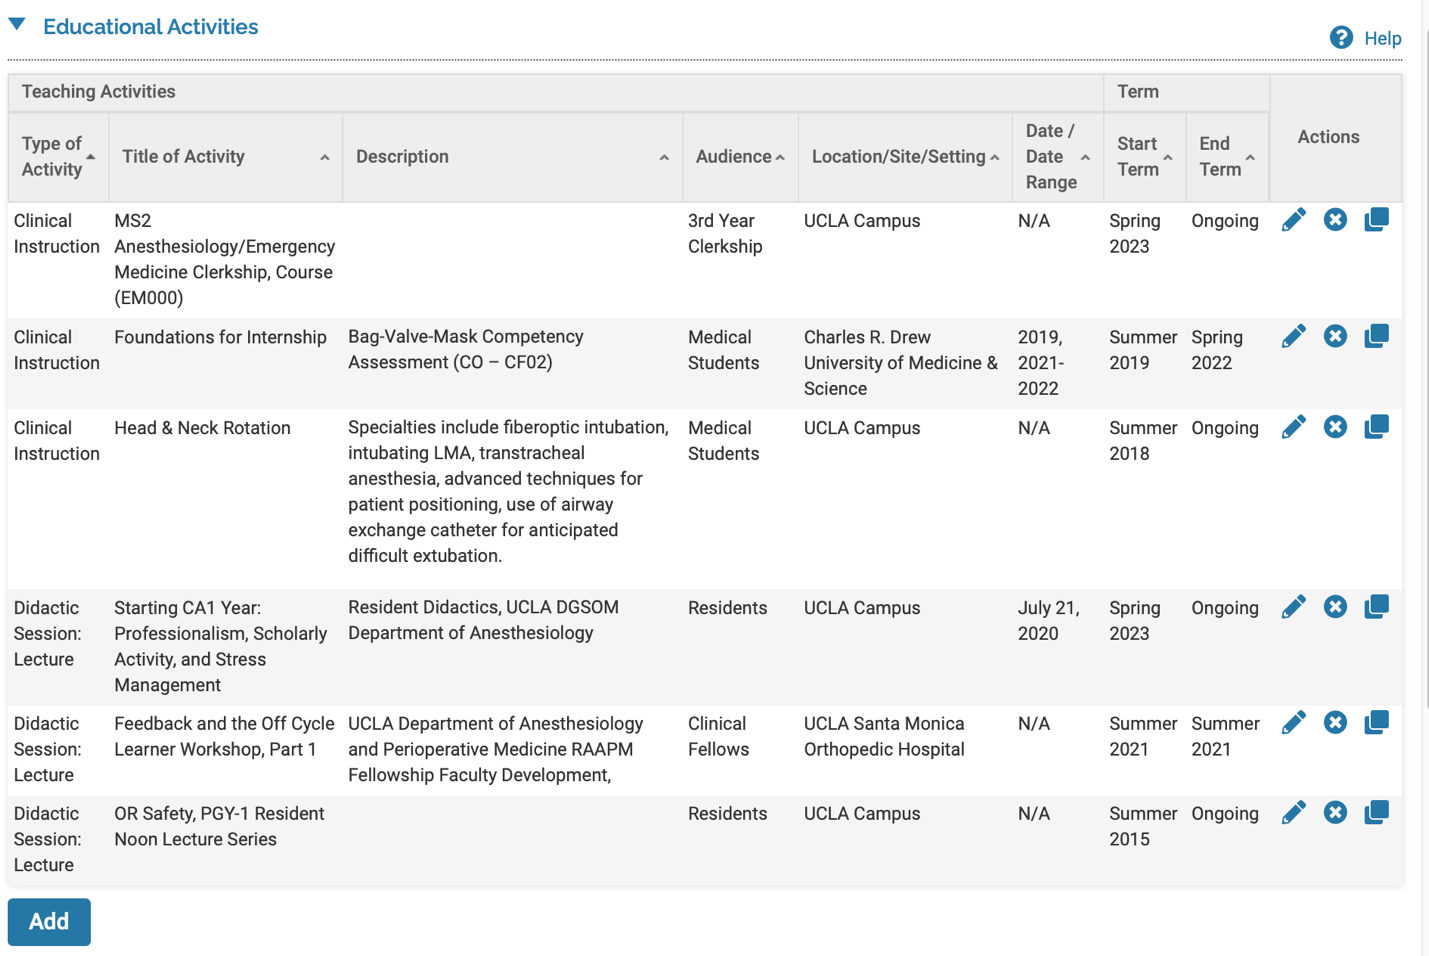Edit the Head & Neck Rotation row
Screen dimensions: 1429x956
coord(1293,427)
